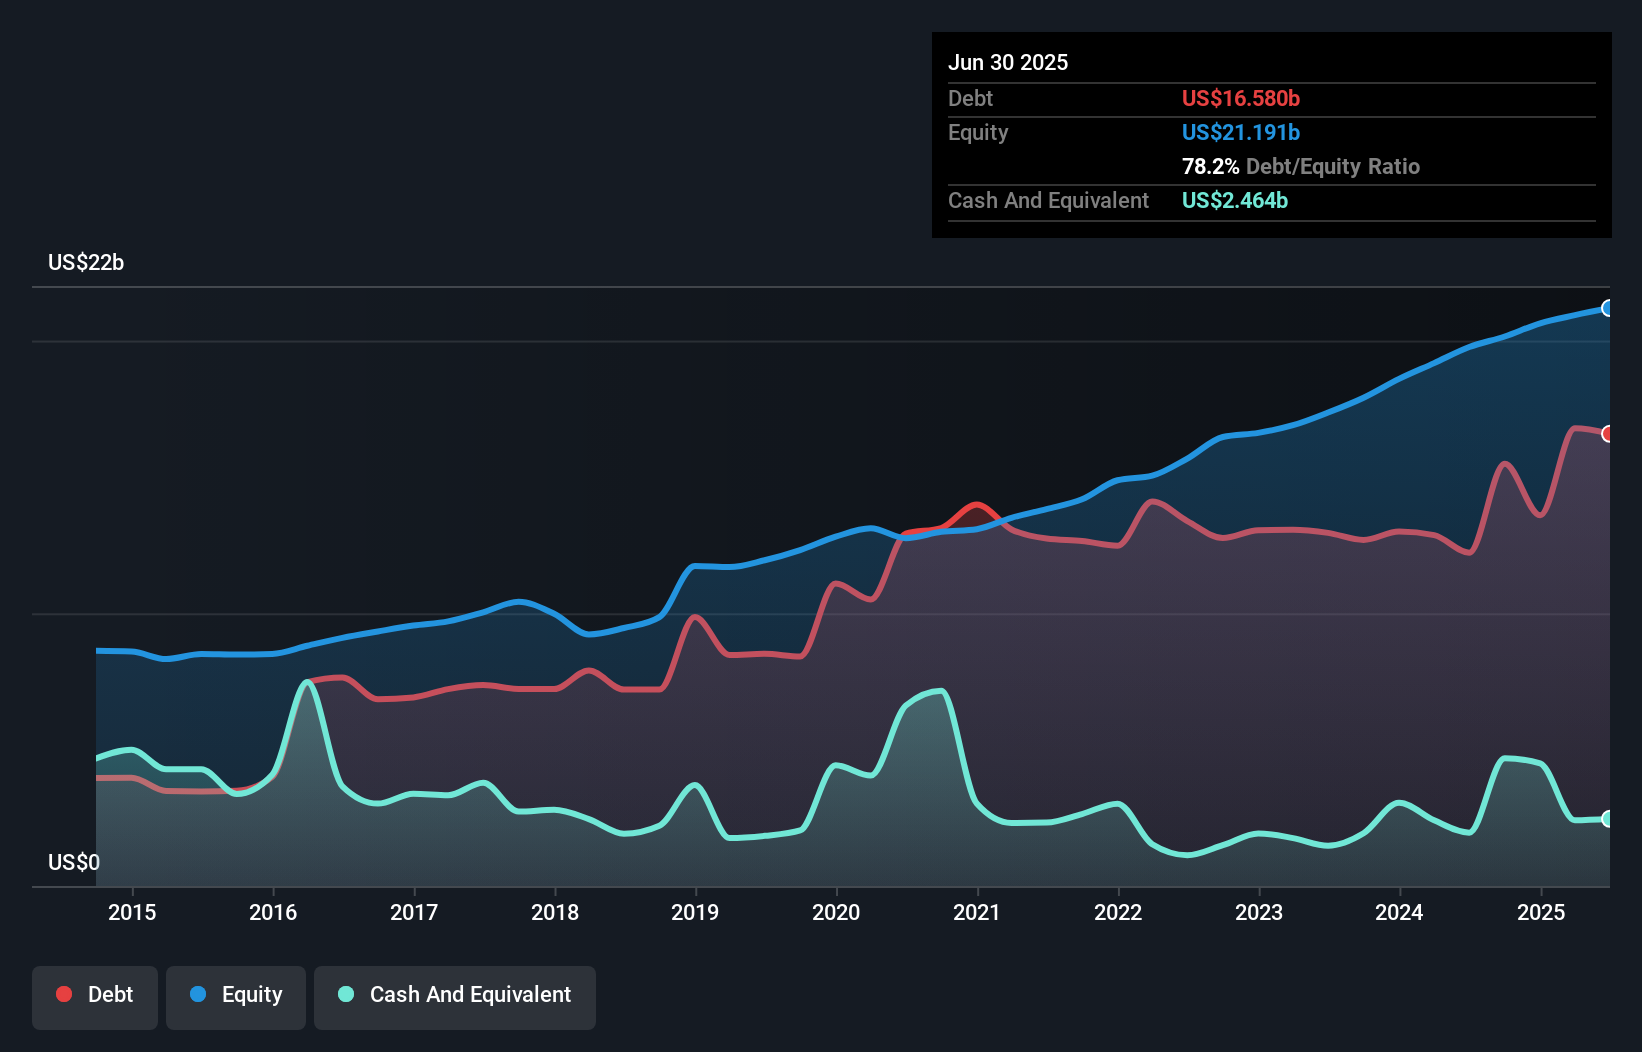
Task: Click the blue Equity line end marker
Action: click(x=1607, y=308)
